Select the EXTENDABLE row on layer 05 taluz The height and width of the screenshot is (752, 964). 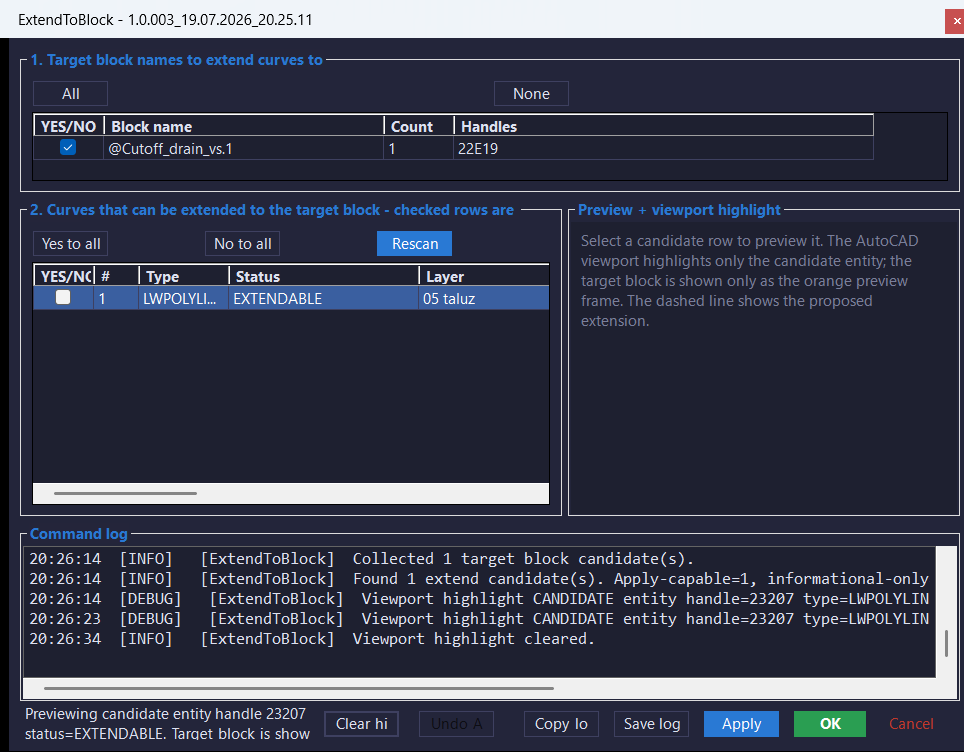291,298
